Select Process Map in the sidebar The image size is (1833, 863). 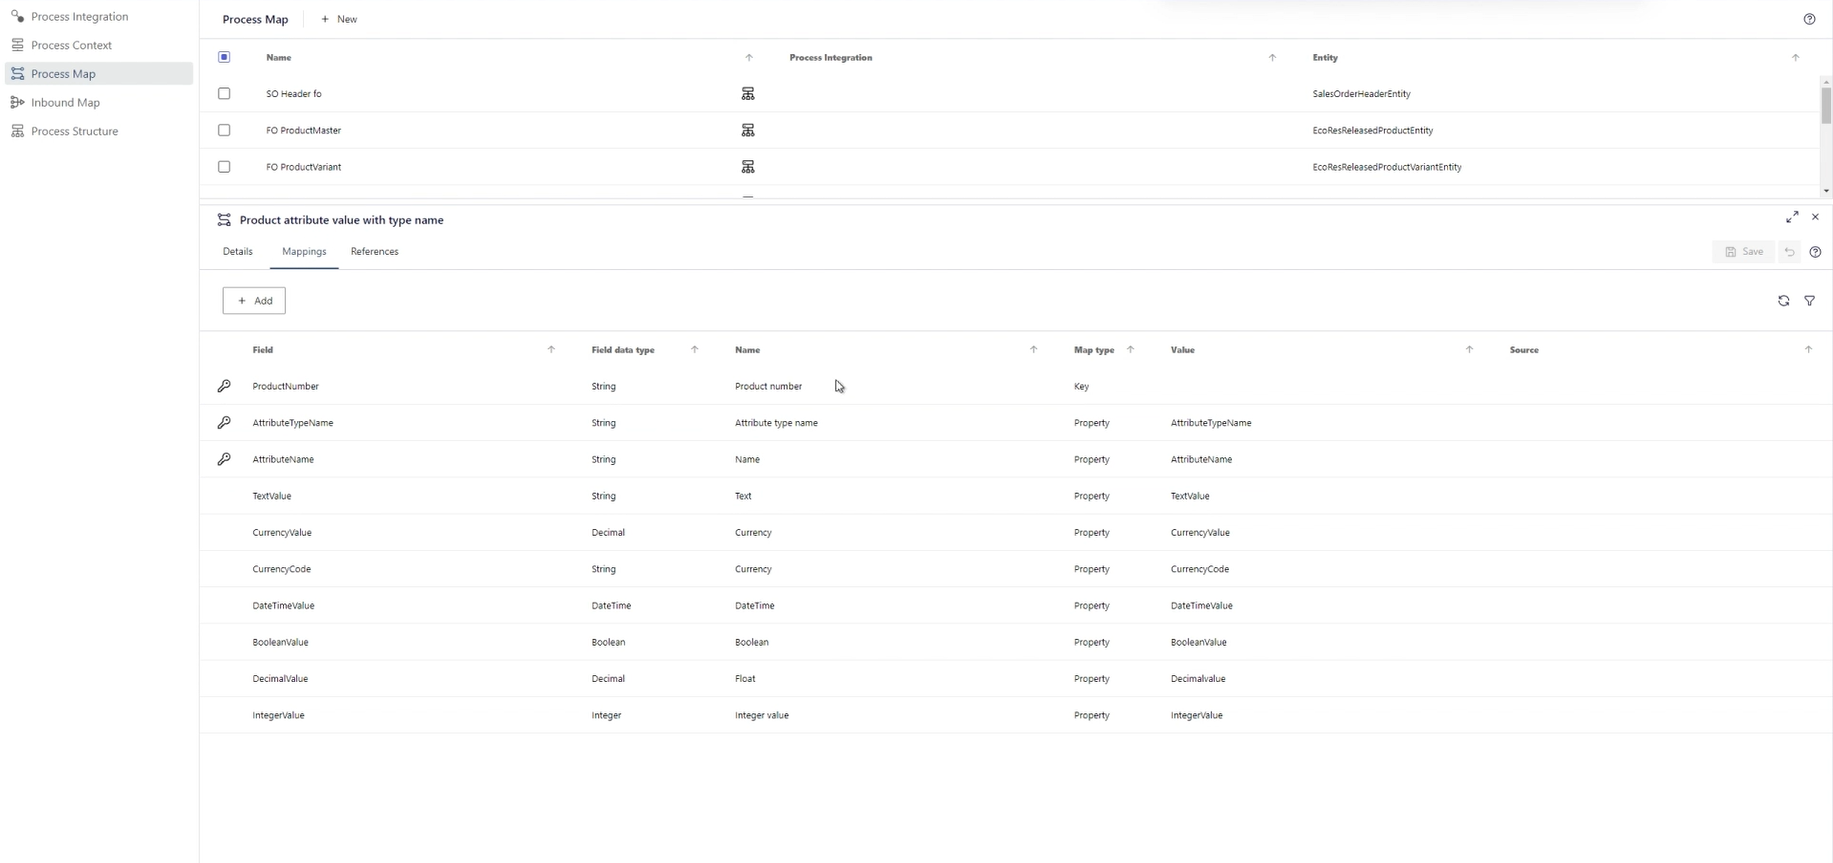click(x=99, y=74)
